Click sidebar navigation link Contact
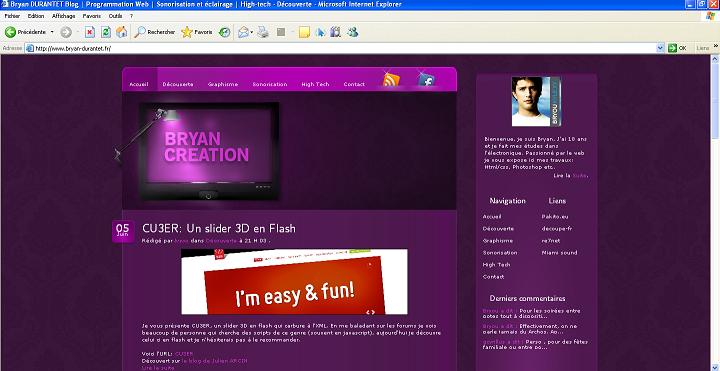Image resolution: width=720 pixels, height=371 pixels. tap(494, 277)
